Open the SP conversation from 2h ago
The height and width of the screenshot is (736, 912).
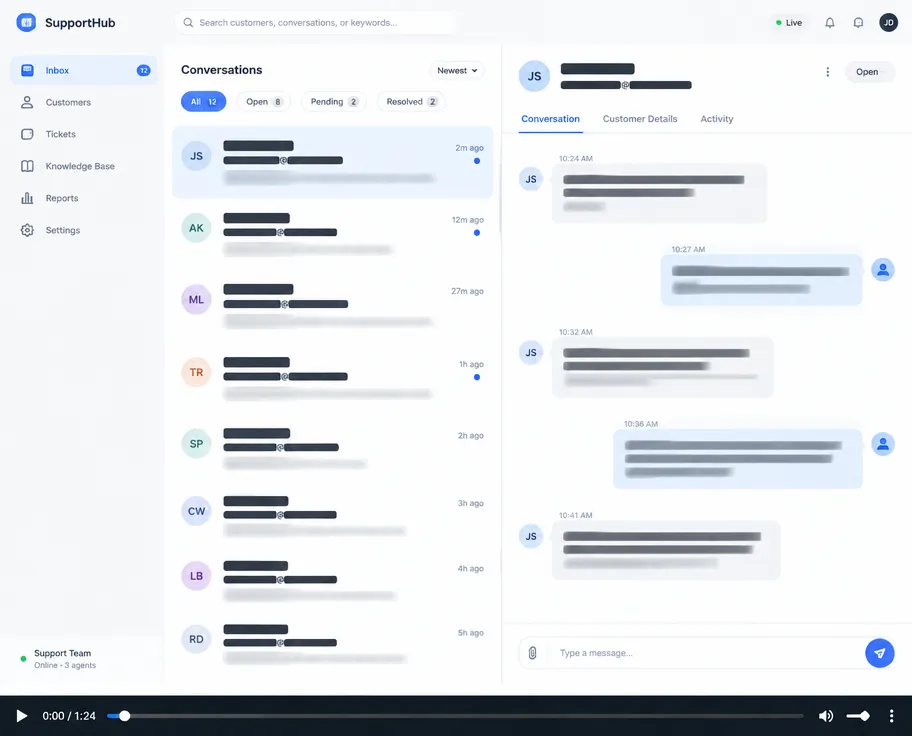[333, 449]
